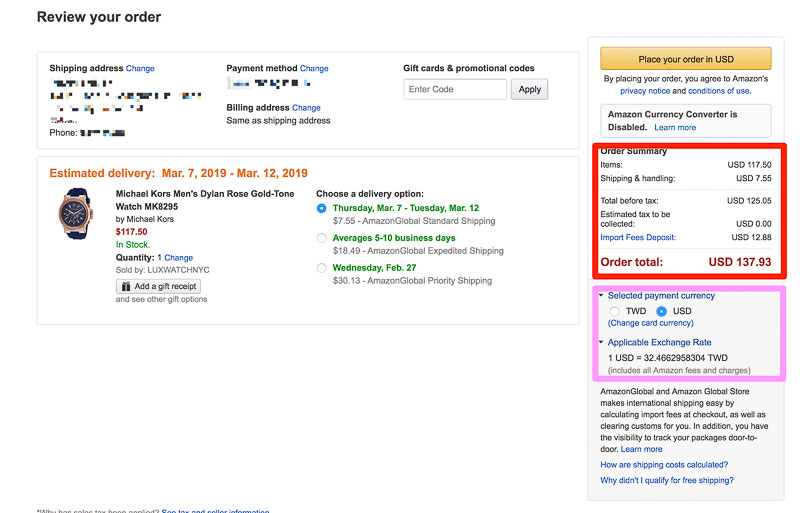This screenshot has width=800, height=513.
Task: Change the payment method
Action: tap(314, 68)
